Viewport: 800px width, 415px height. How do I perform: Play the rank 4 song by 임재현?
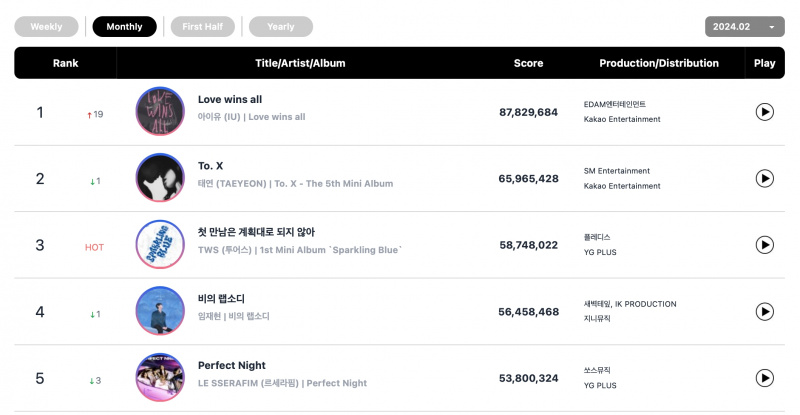(x=764, y=311)
